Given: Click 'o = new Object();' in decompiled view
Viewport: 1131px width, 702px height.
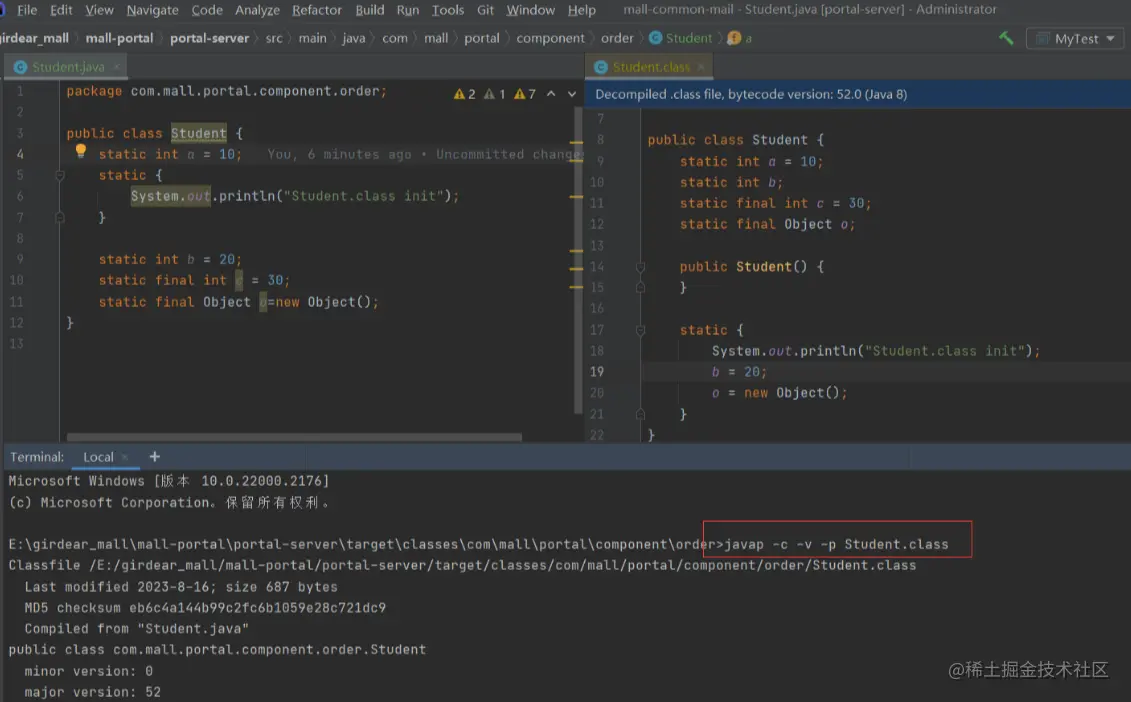Looking at the screenshot, I should tap(779, 393).
